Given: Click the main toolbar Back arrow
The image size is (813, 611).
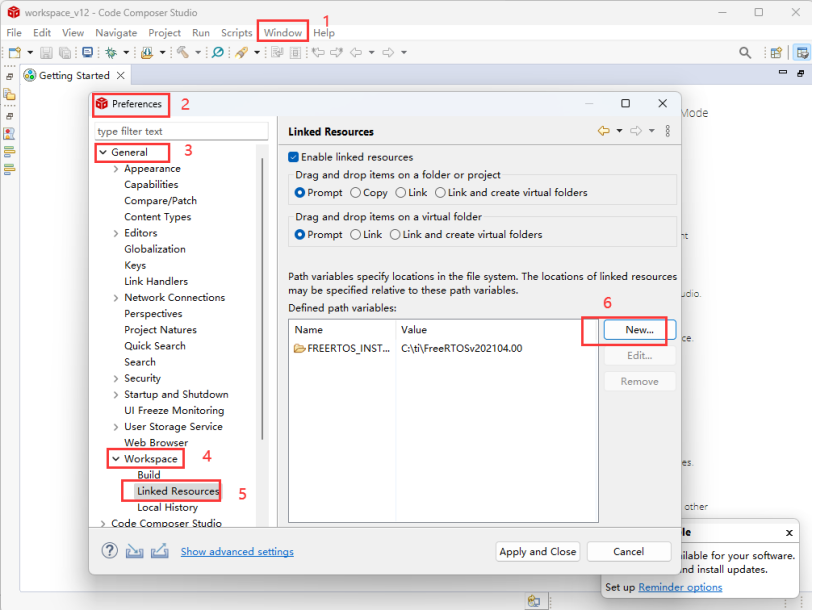Looking at the screenshot, I should click(x=356, y=52).
